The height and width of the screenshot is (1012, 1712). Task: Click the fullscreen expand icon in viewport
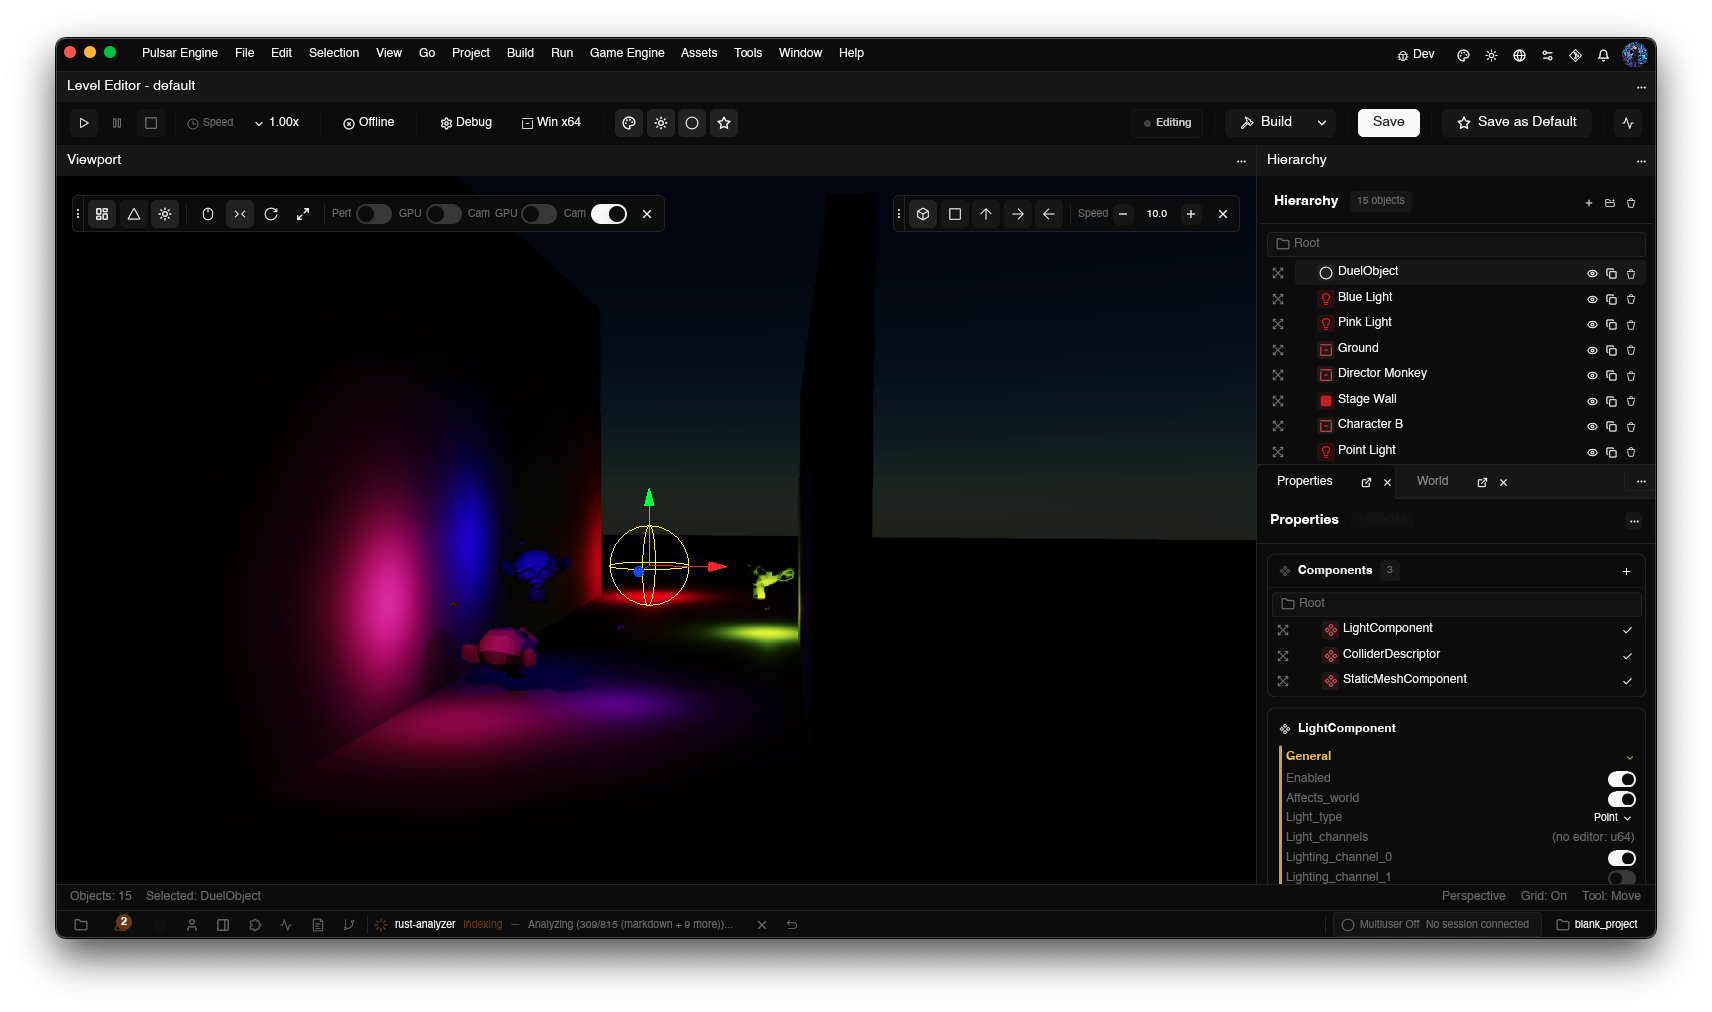[303, 214]
